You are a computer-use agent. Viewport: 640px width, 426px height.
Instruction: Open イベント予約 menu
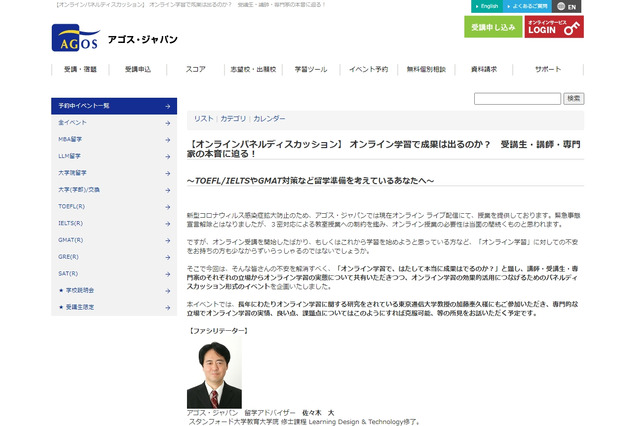[369, 69]
